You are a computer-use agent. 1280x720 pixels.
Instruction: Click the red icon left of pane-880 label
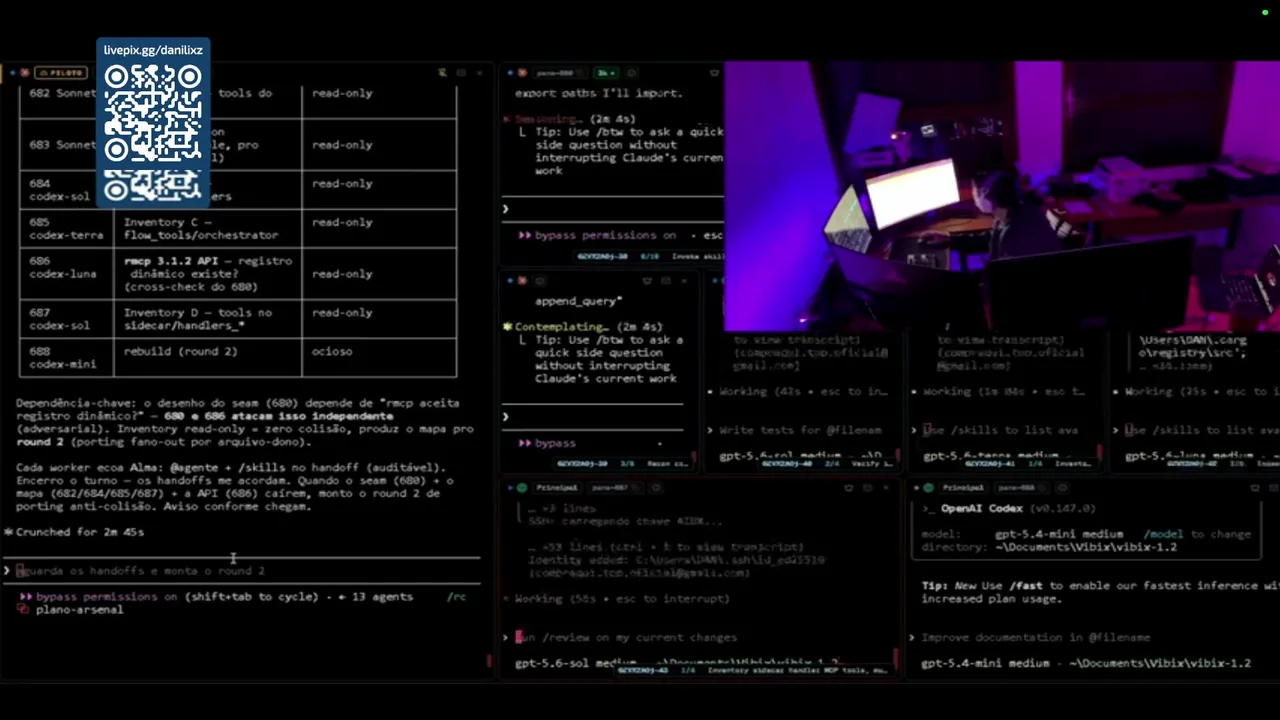[x=523, y=73]
